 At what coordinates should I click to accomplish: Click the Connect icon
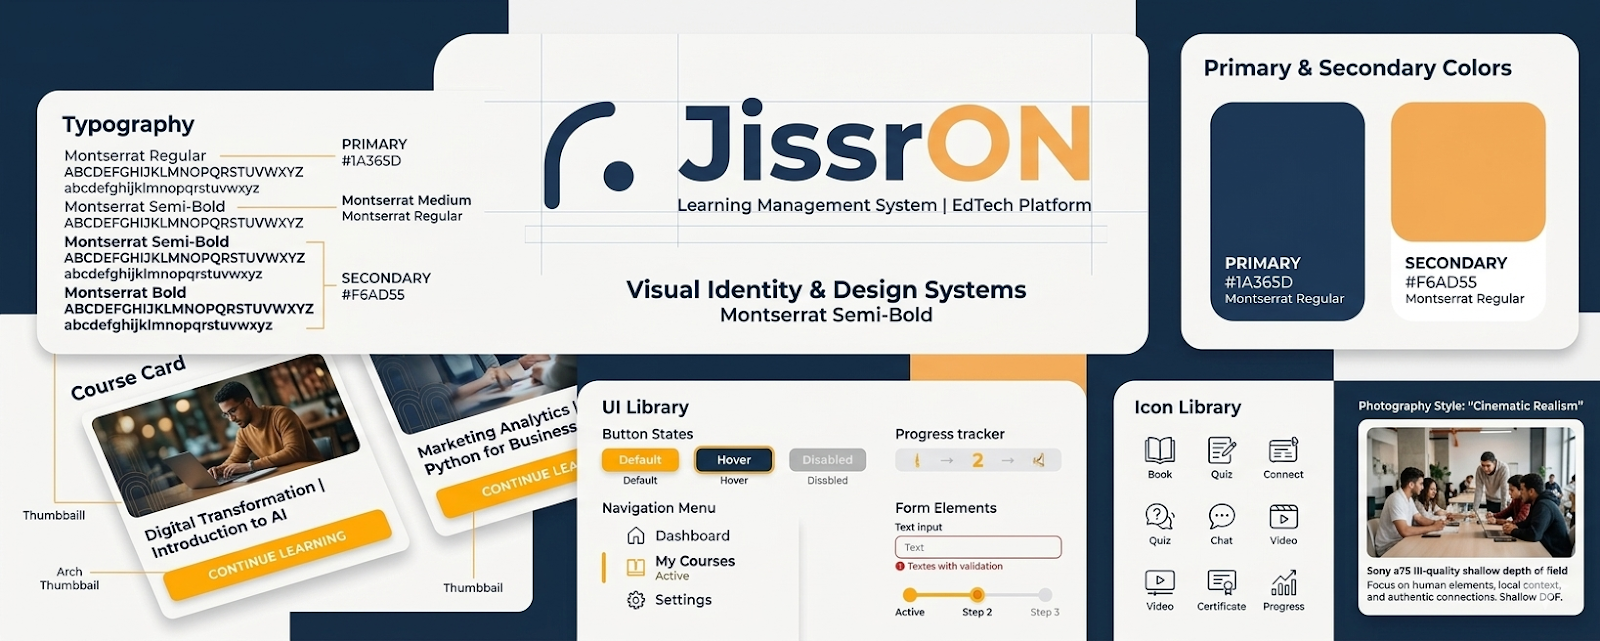1283,450
